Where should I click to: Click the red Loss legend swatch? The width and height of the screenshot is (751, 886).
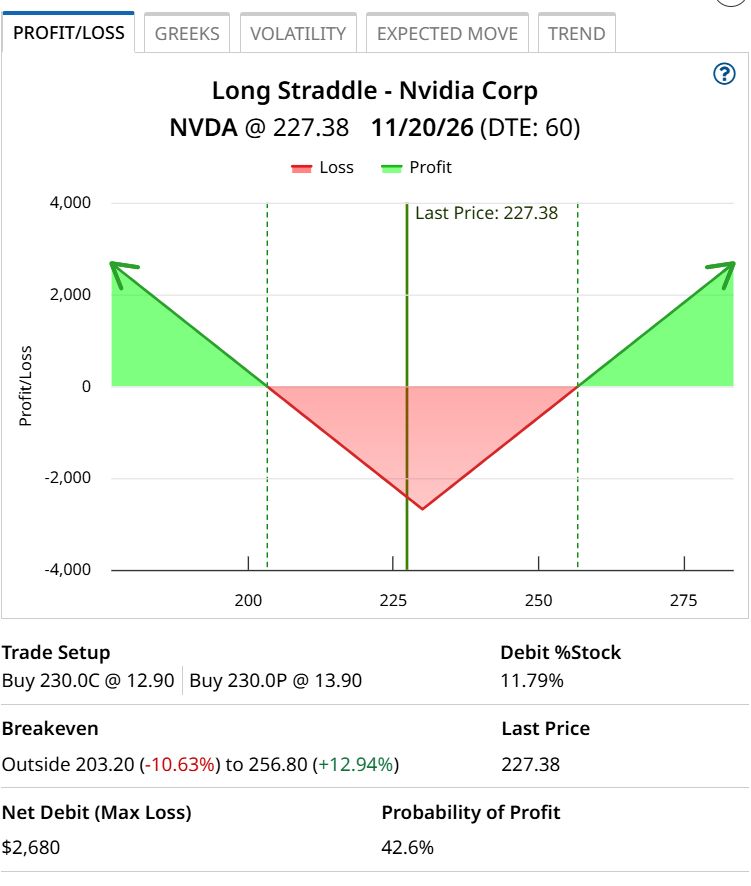(301, 168)
